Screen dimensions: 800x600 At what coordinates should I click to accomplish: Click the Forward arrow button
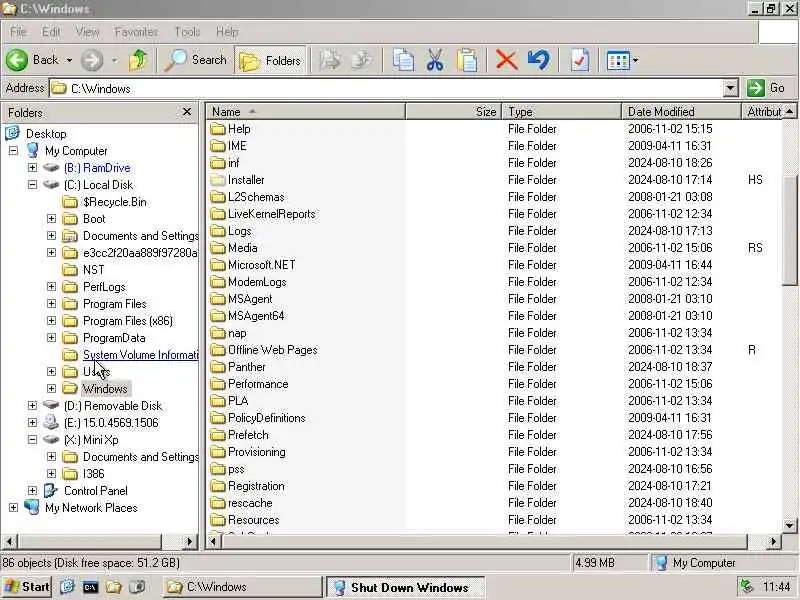92,60
